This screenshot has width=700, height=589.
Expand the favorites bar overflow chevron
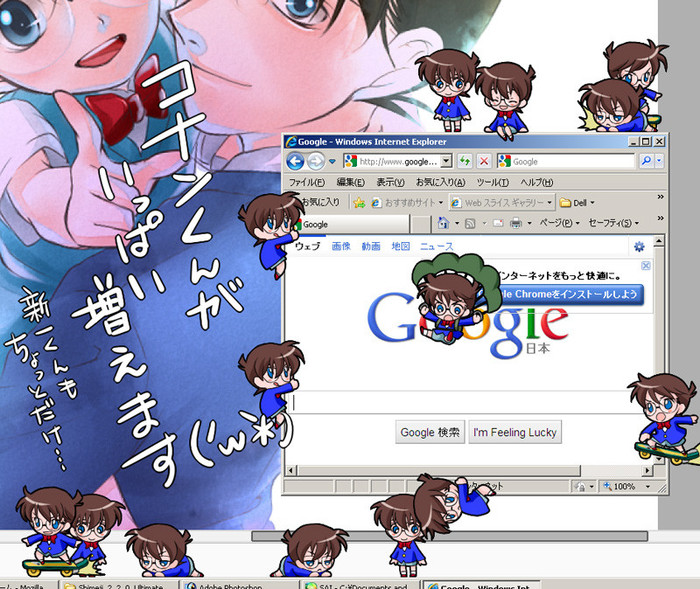tap(661, 197)
